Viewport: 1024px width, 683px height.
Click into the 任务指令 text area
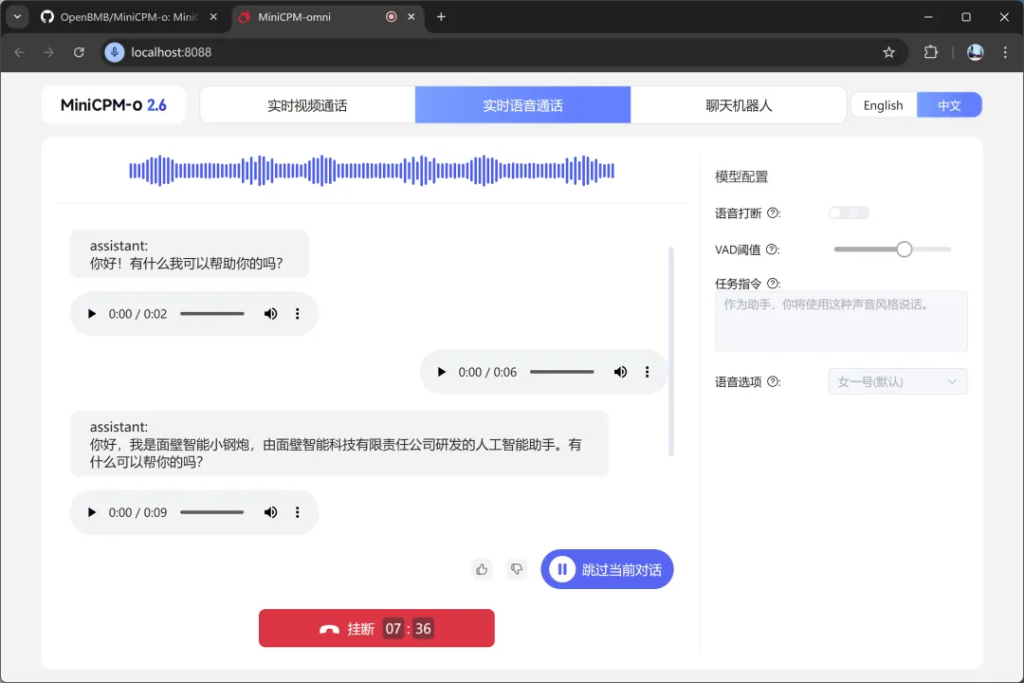(841, 321)
